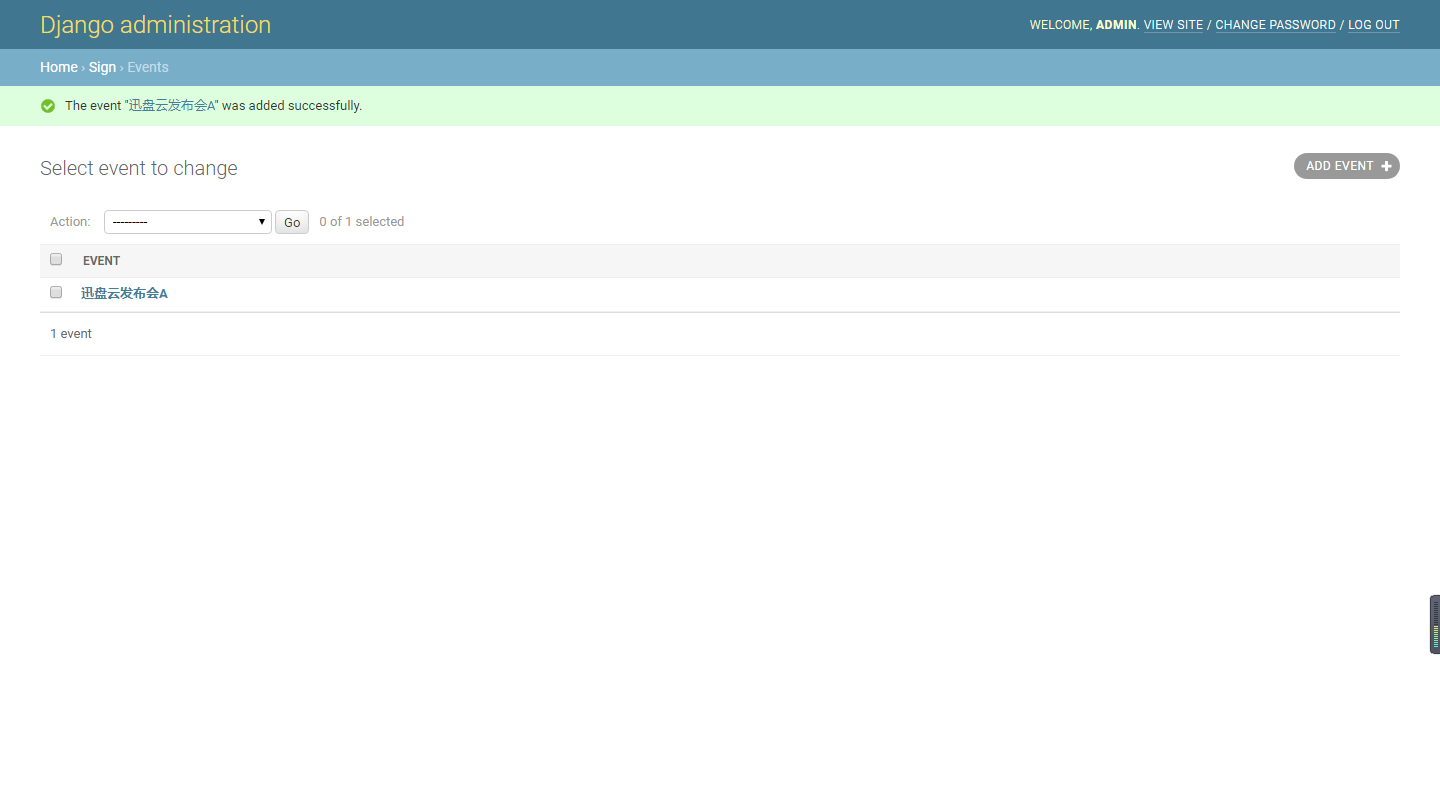Click the Go button beside Action
1440x799 pixels.
click(x=292, y=222)
